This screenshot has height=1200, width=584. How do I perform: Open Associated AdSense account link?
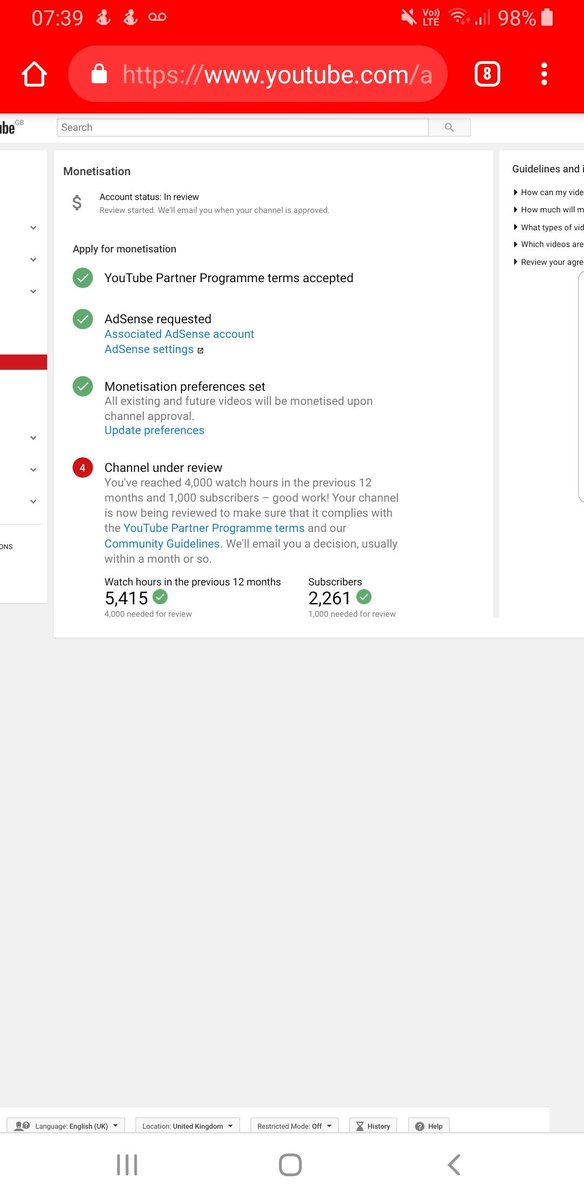coord(179,334)
